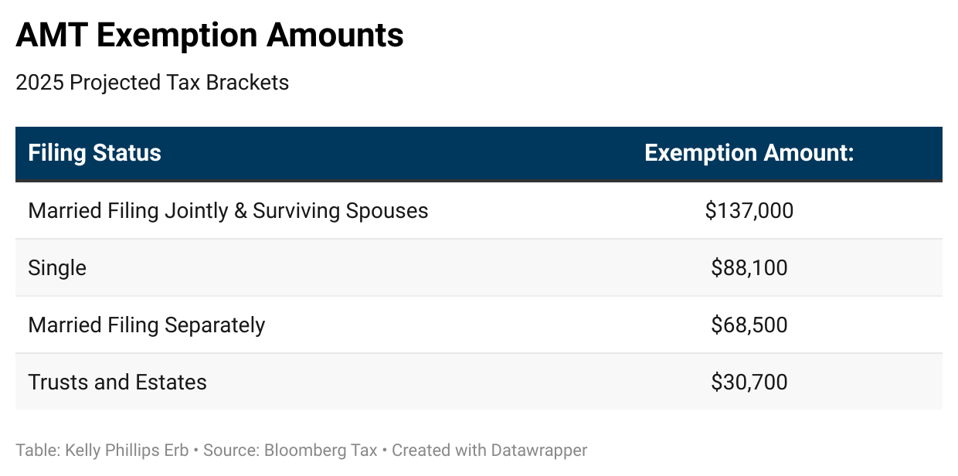This screenshot has width=958, height=476.
Task: Click the "Kelly Phillips Erb" author credit
Action: coord(129,450)
